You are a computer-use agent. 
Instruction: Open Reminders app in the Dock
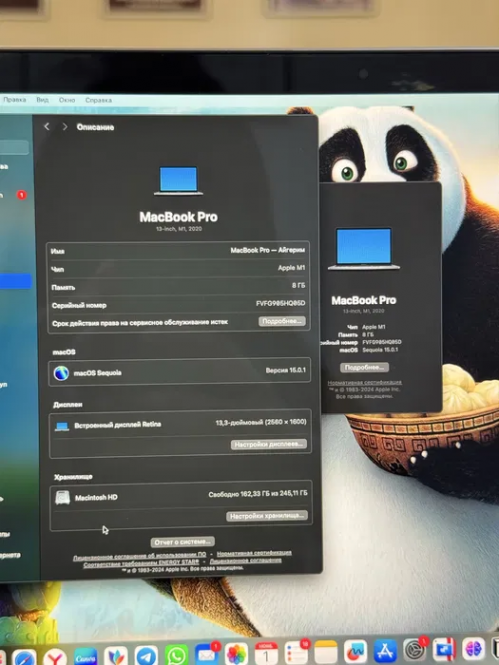coord(296,653)
